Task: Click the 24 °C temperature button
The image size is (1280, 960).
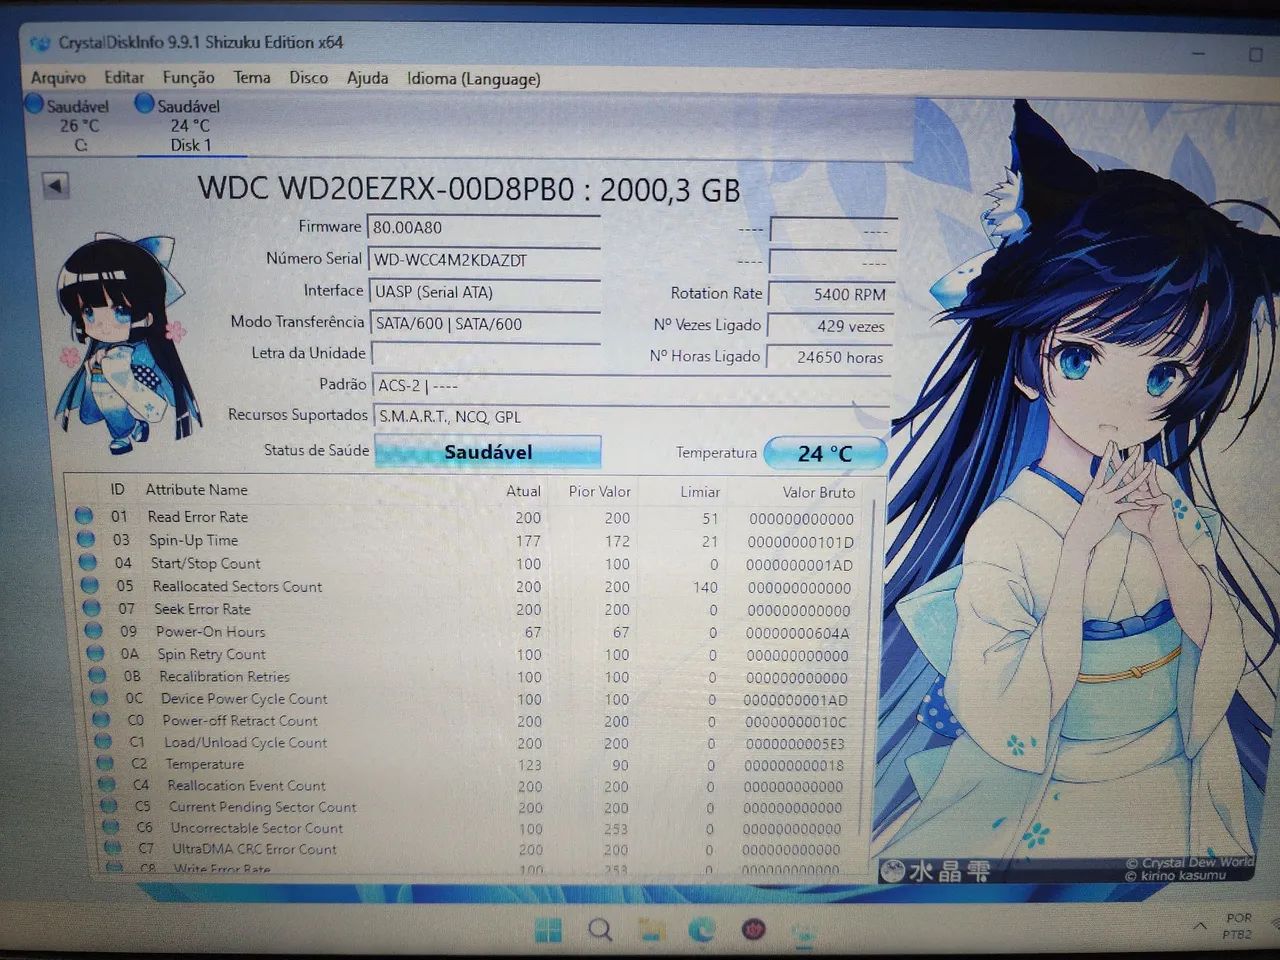Action: [825, 453]
